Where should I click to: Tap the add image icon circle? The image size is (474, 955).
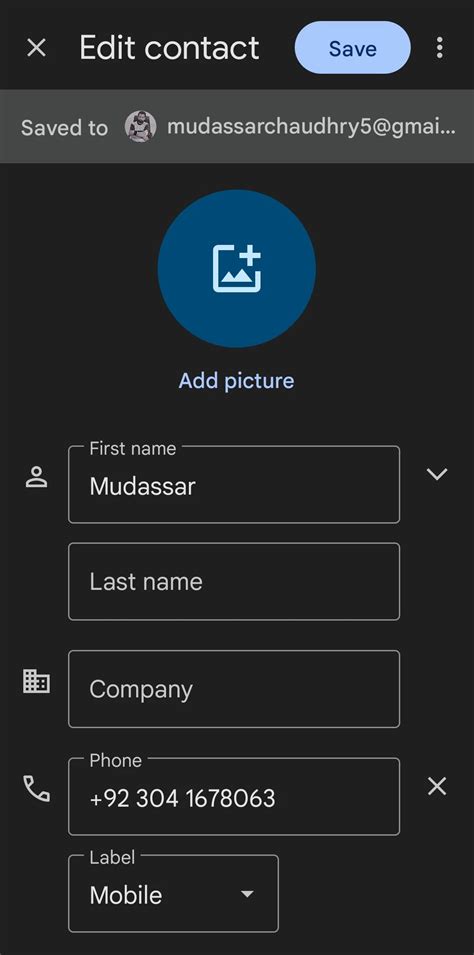(237, 269)
